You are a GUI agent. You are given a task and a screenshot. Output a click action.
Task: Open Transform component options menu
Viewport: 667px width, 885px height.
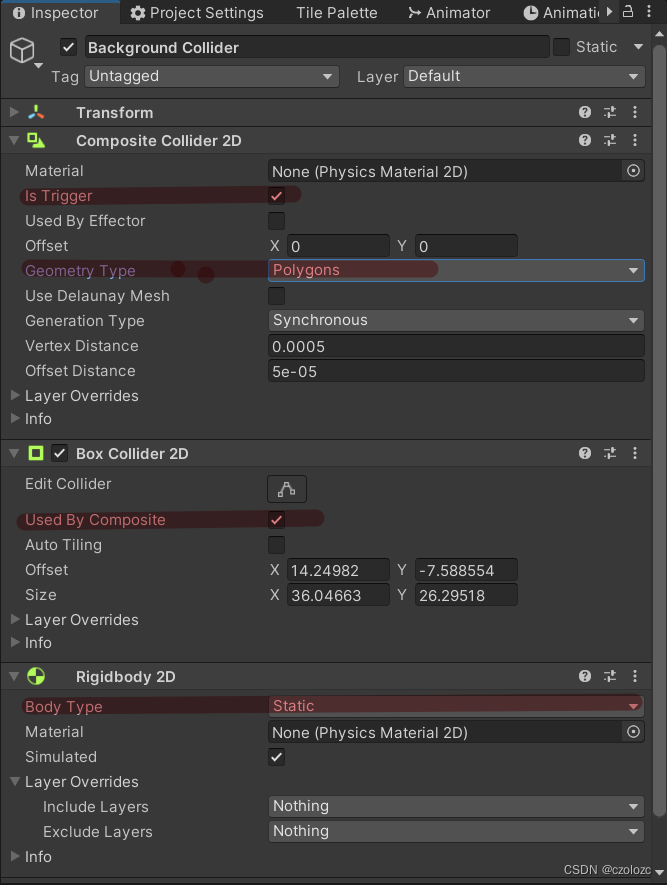[635, 112]
